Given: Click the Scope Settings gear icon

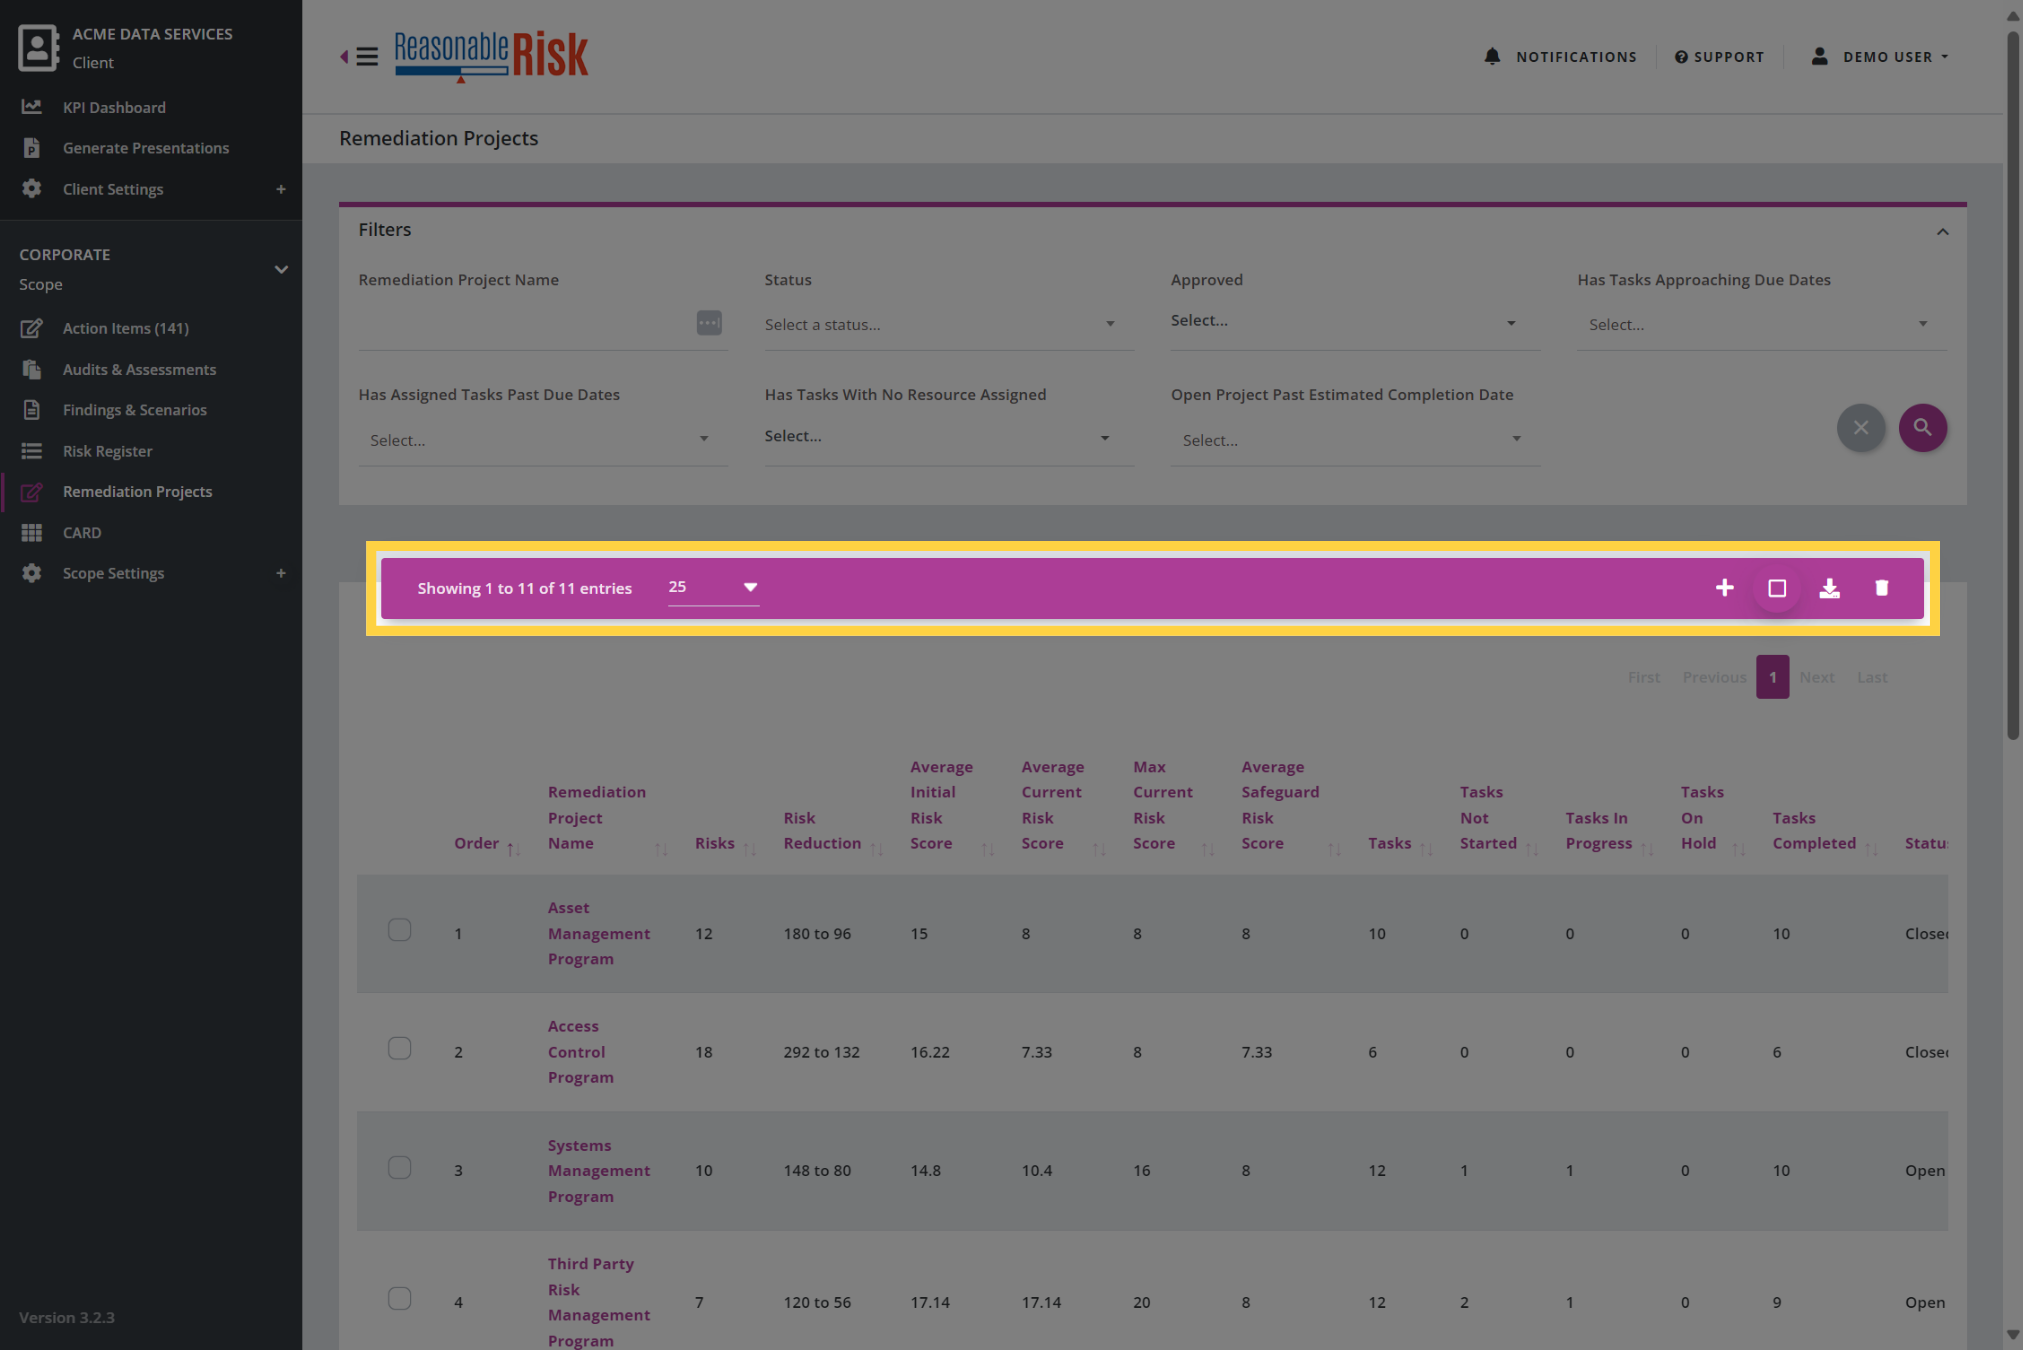Looking at the screenshot, I should [x=32, y=573].
